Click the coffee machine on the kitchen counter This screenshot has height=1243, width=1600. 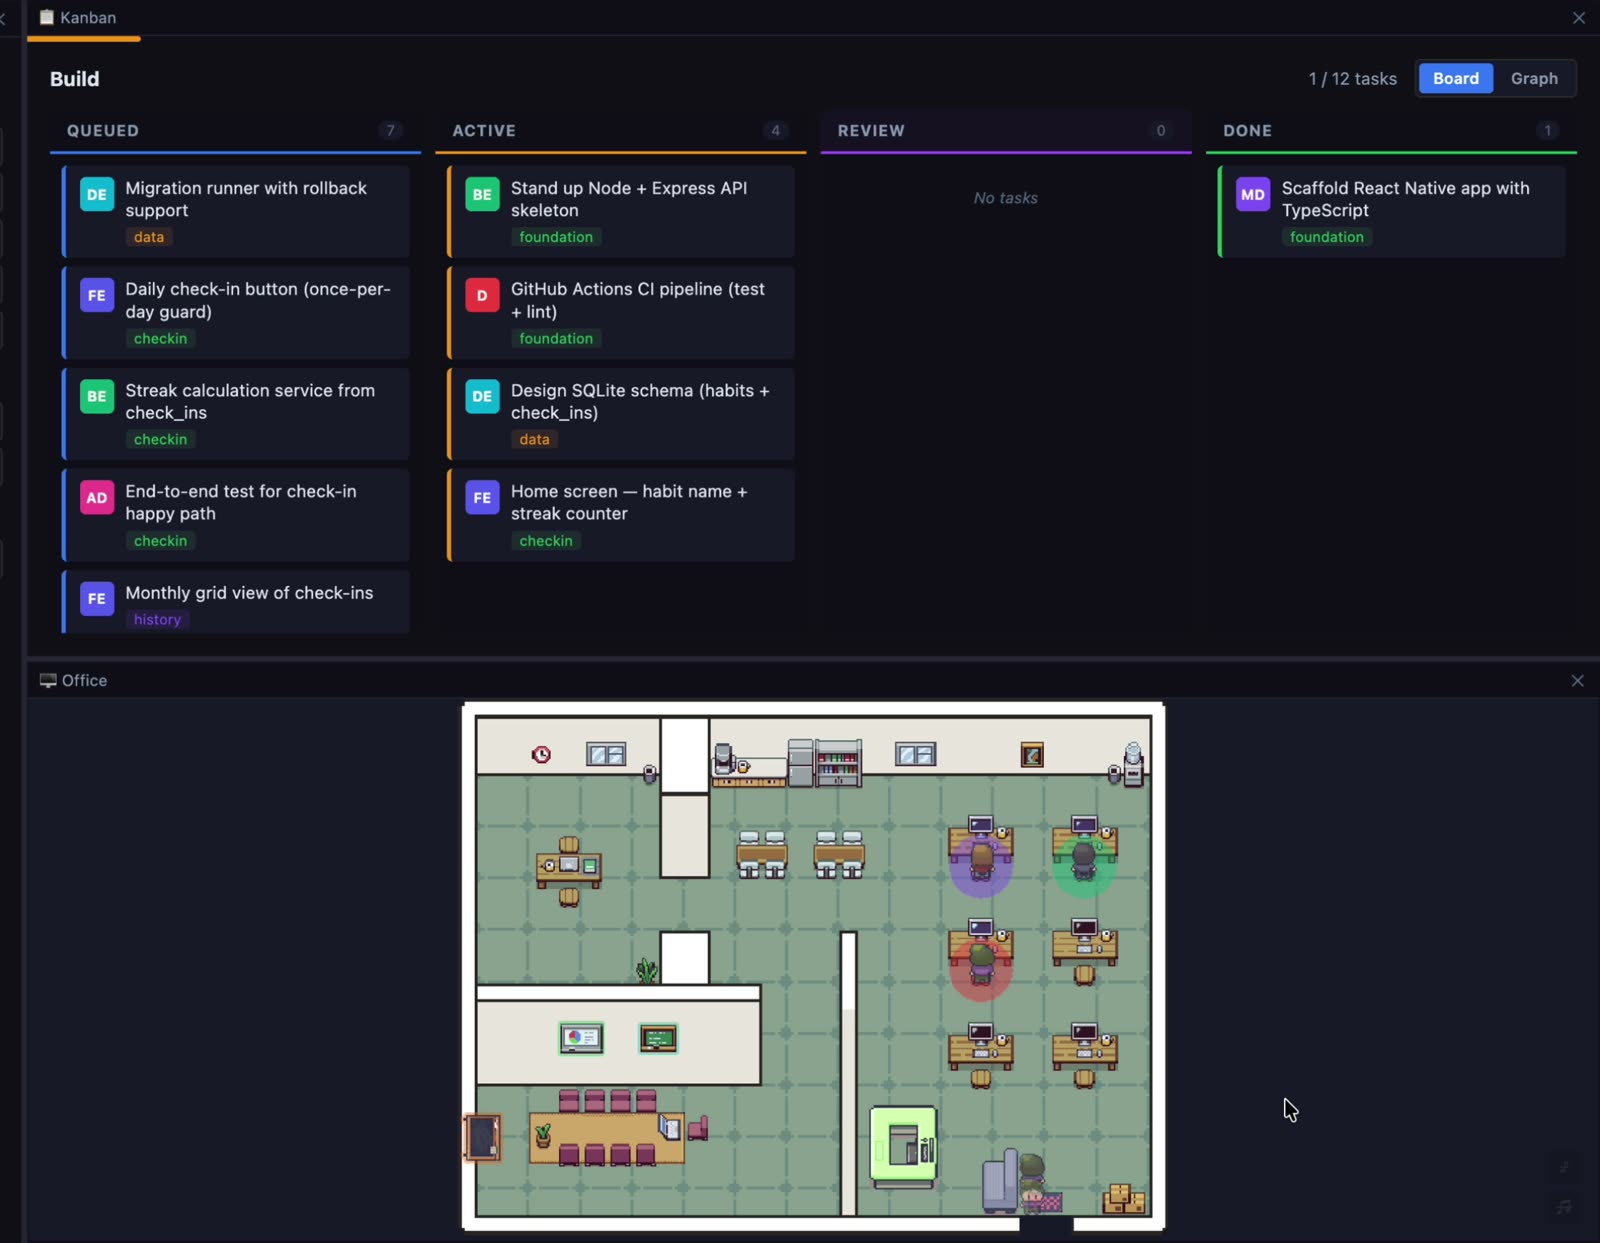[724, 759]
